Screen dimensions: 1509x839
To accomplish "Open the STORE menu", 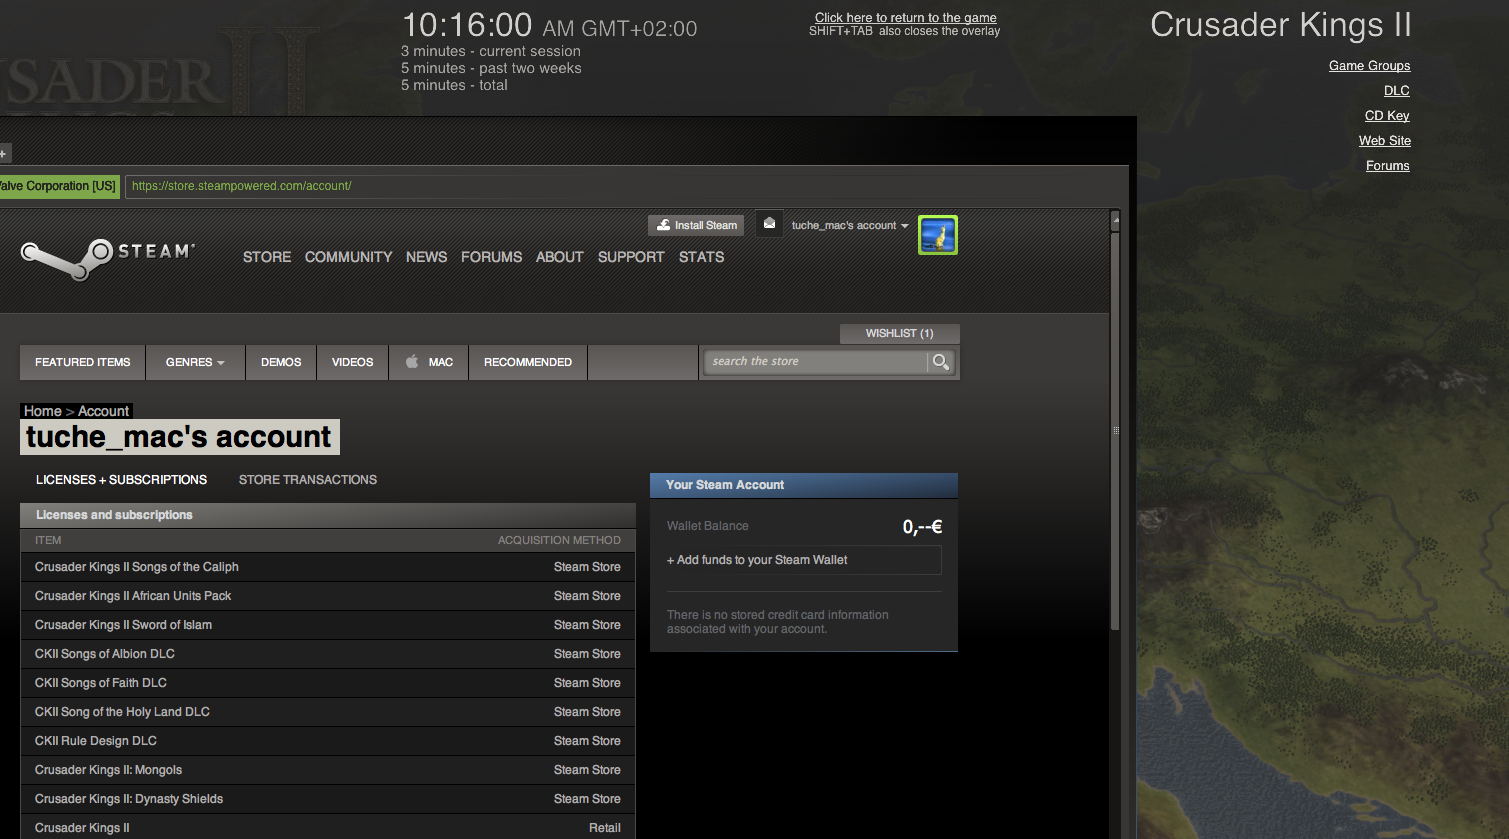I will coord(267,257).
